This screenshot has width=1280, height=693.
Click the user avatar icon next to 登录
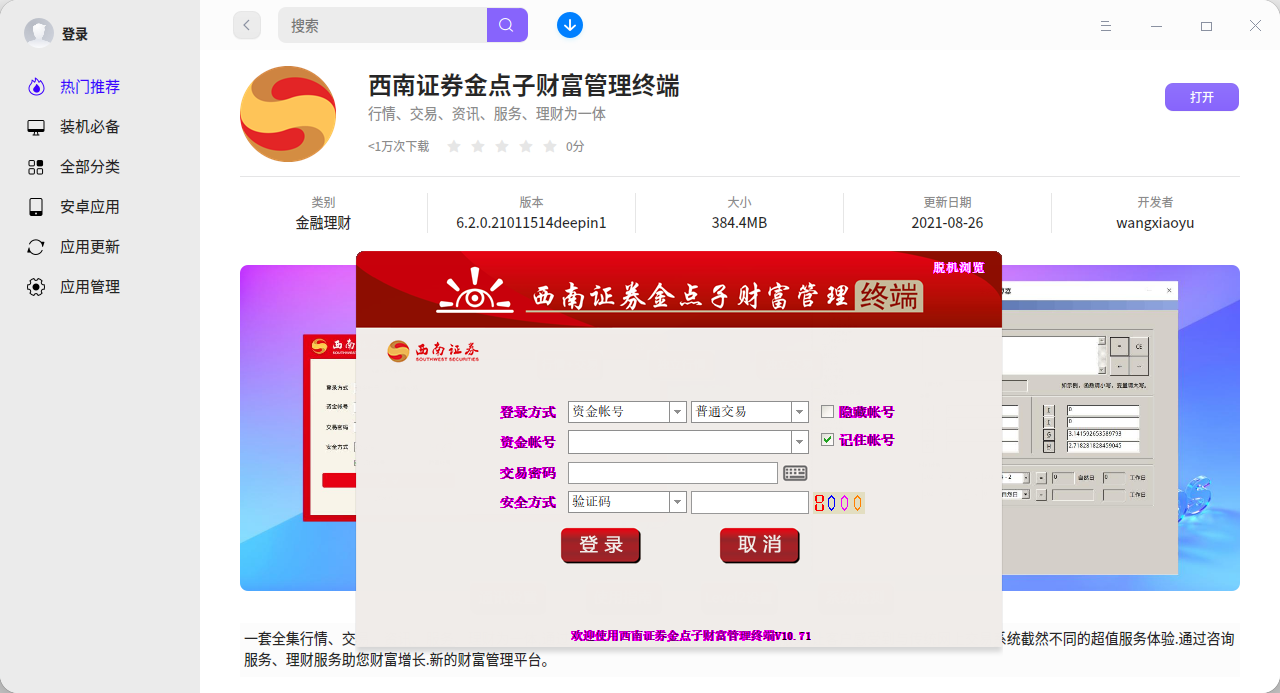coord(39,33)
